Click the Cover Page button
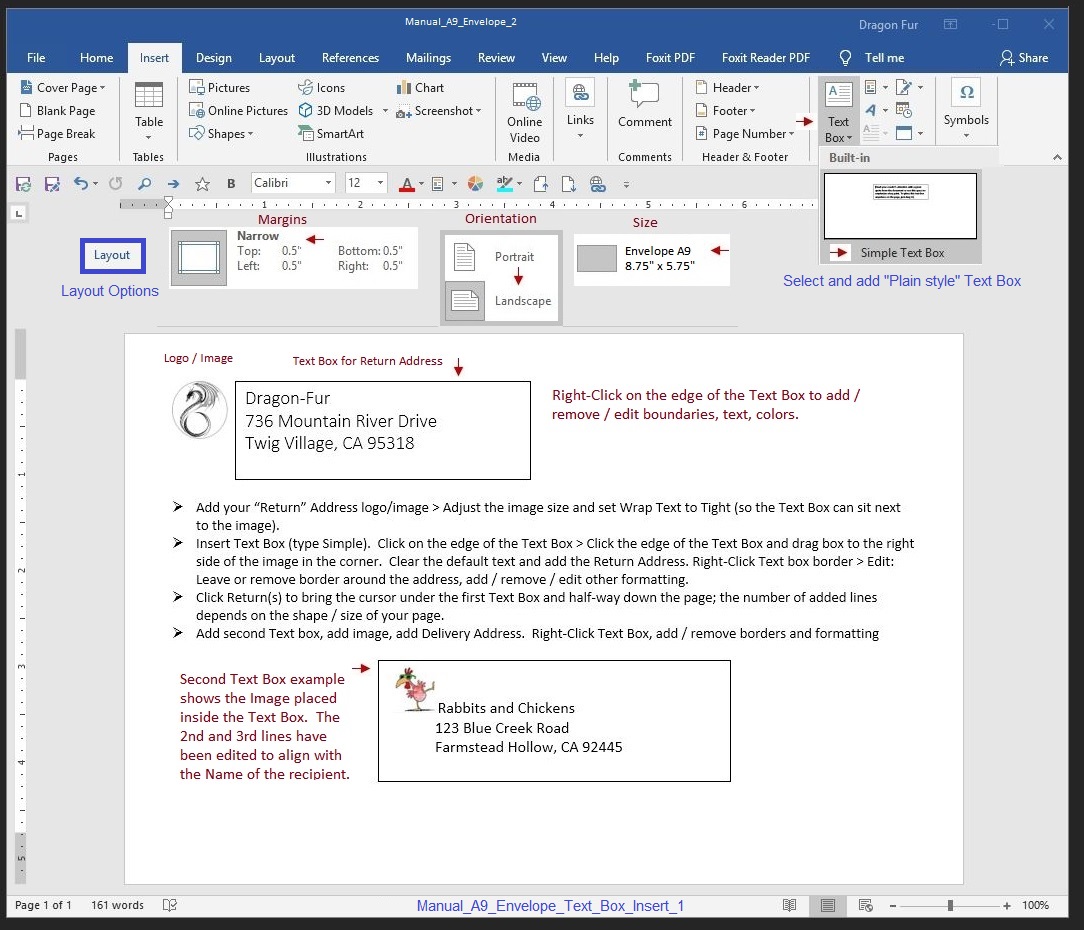The image size is (1084, 930). [x=64, y=87]
